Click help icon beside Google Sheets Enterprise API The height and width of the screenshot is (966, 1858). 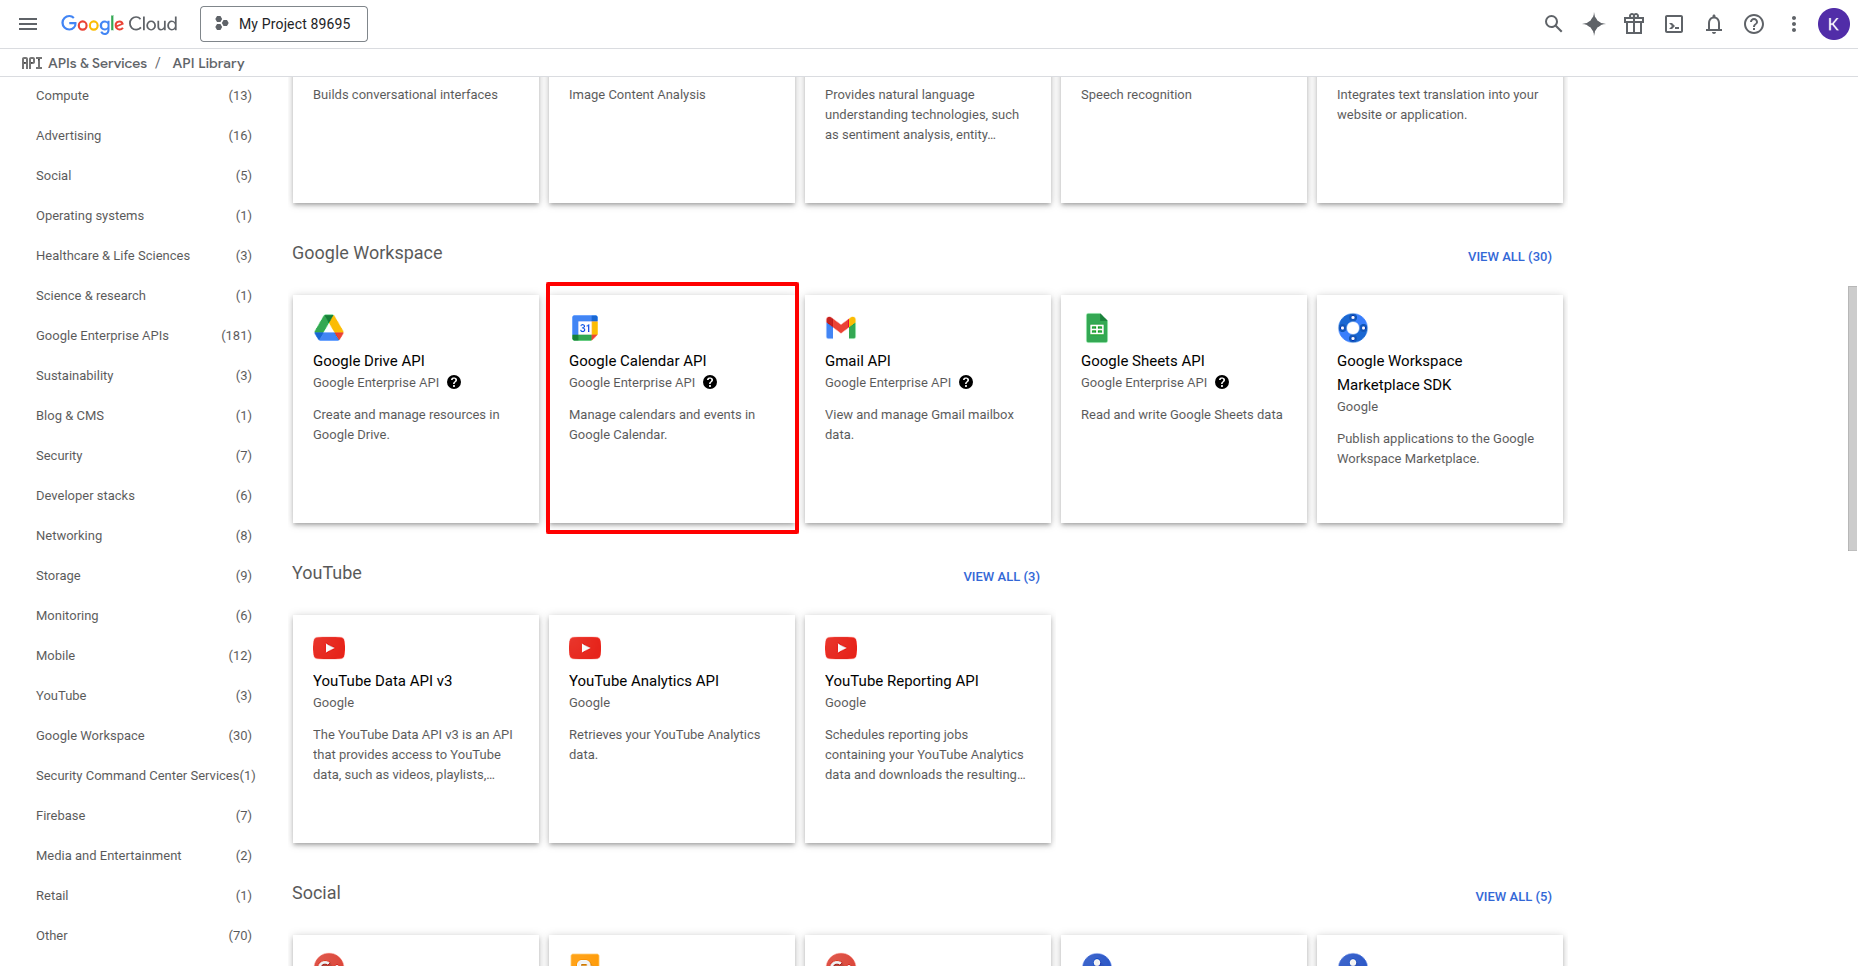click(1222, 382)
